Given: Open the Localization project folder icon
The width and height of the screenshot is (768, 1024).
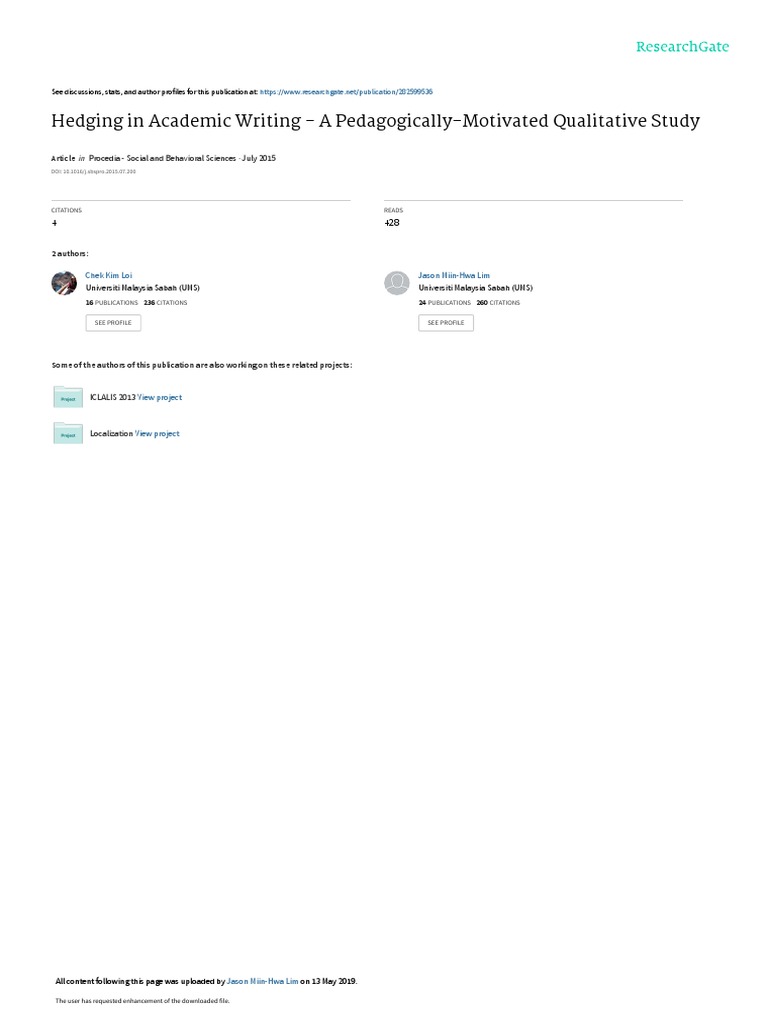Looking at the screenshot, I should (x=68, y=433).
